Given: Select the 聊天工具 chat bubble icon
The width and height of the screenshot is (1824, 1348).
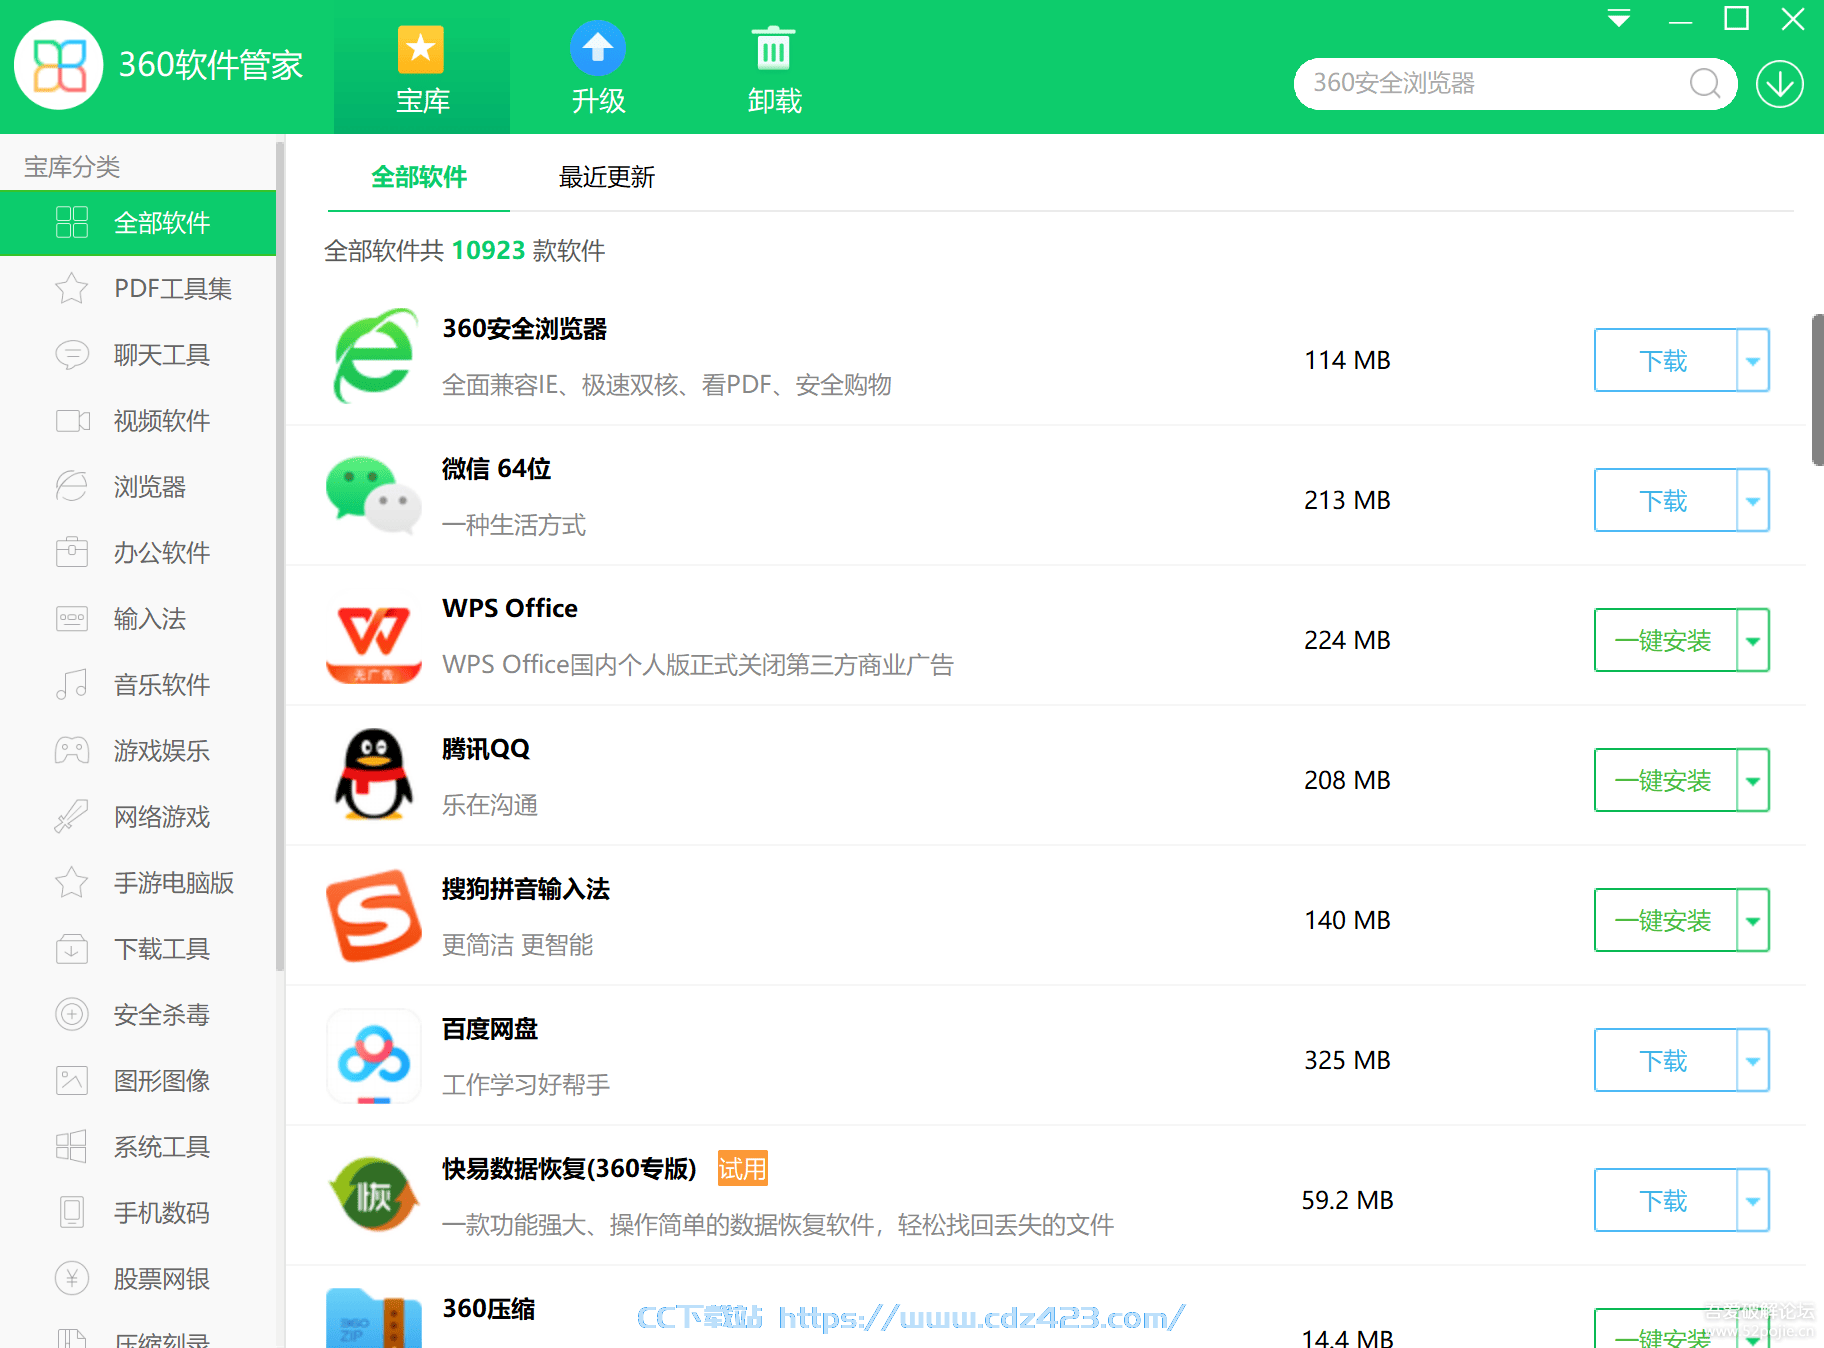Looking at the screenshot, I should pyautogui.click(x=72, y=355).
